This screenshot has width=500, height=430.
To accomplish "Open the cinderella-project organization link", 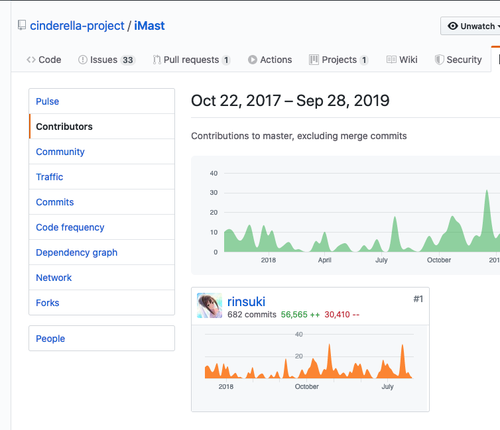I will coord(77,26).
